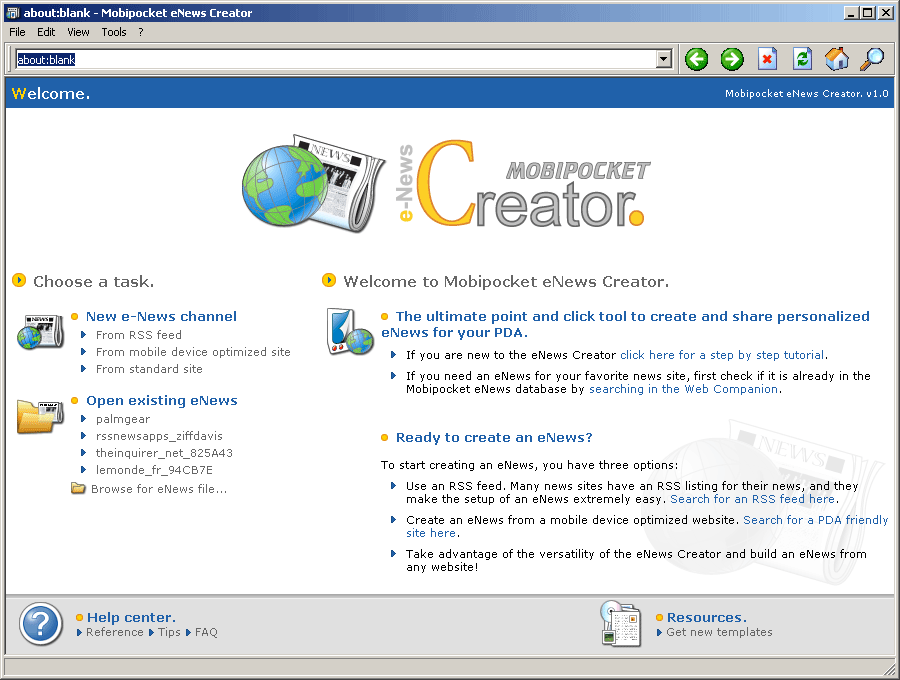Click the eNews Creator logo image
Viewport: 900px width, 680px height.
pyautogui.click(x=445, y=184)
